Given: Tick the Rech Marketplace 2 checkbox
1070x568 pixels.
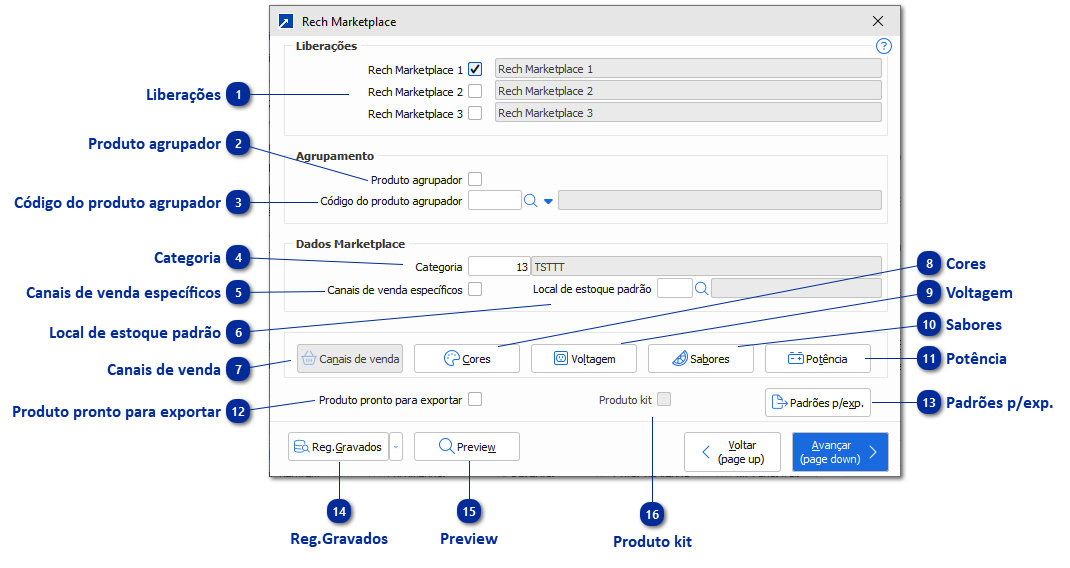Looking at the screenshot, I should pyautogui.click(x=475, y=91).
